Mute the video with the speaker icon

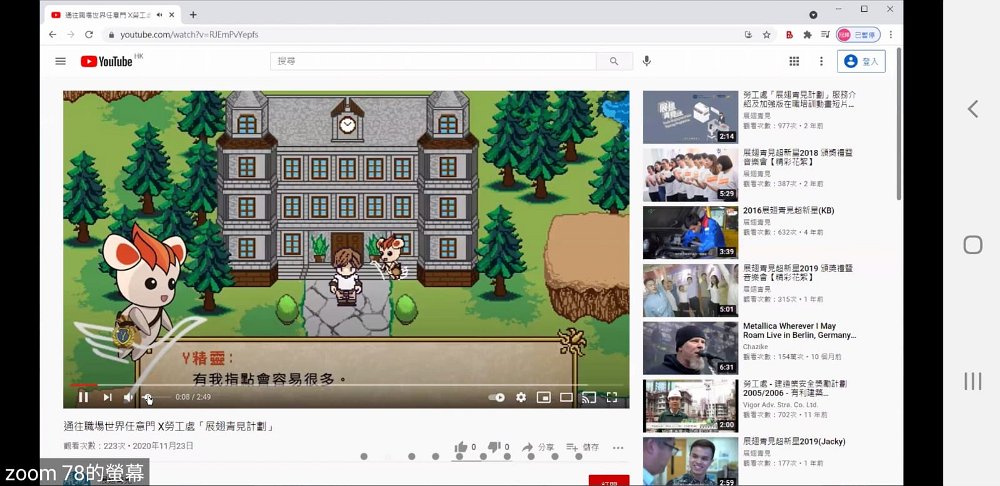128,397
